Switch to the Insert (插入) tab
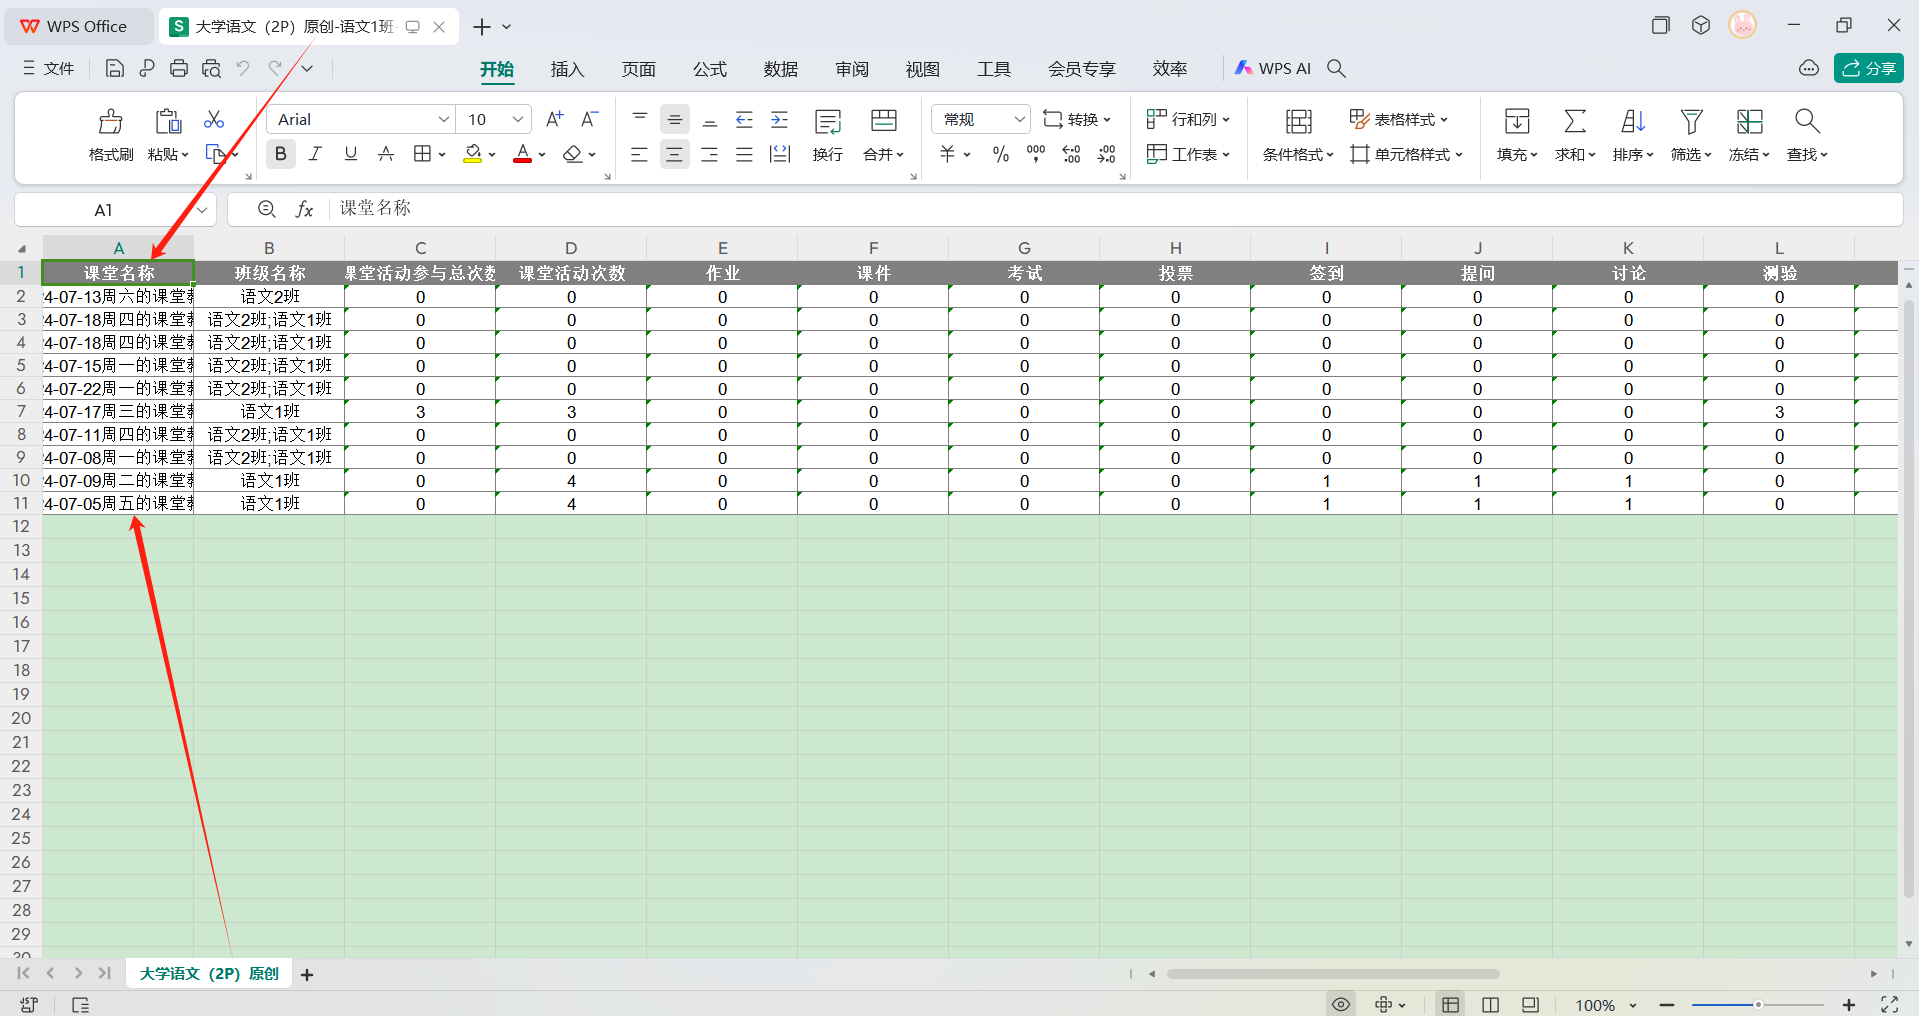The width and height of the screenshot is (1919, 1016). coord(567,69)
